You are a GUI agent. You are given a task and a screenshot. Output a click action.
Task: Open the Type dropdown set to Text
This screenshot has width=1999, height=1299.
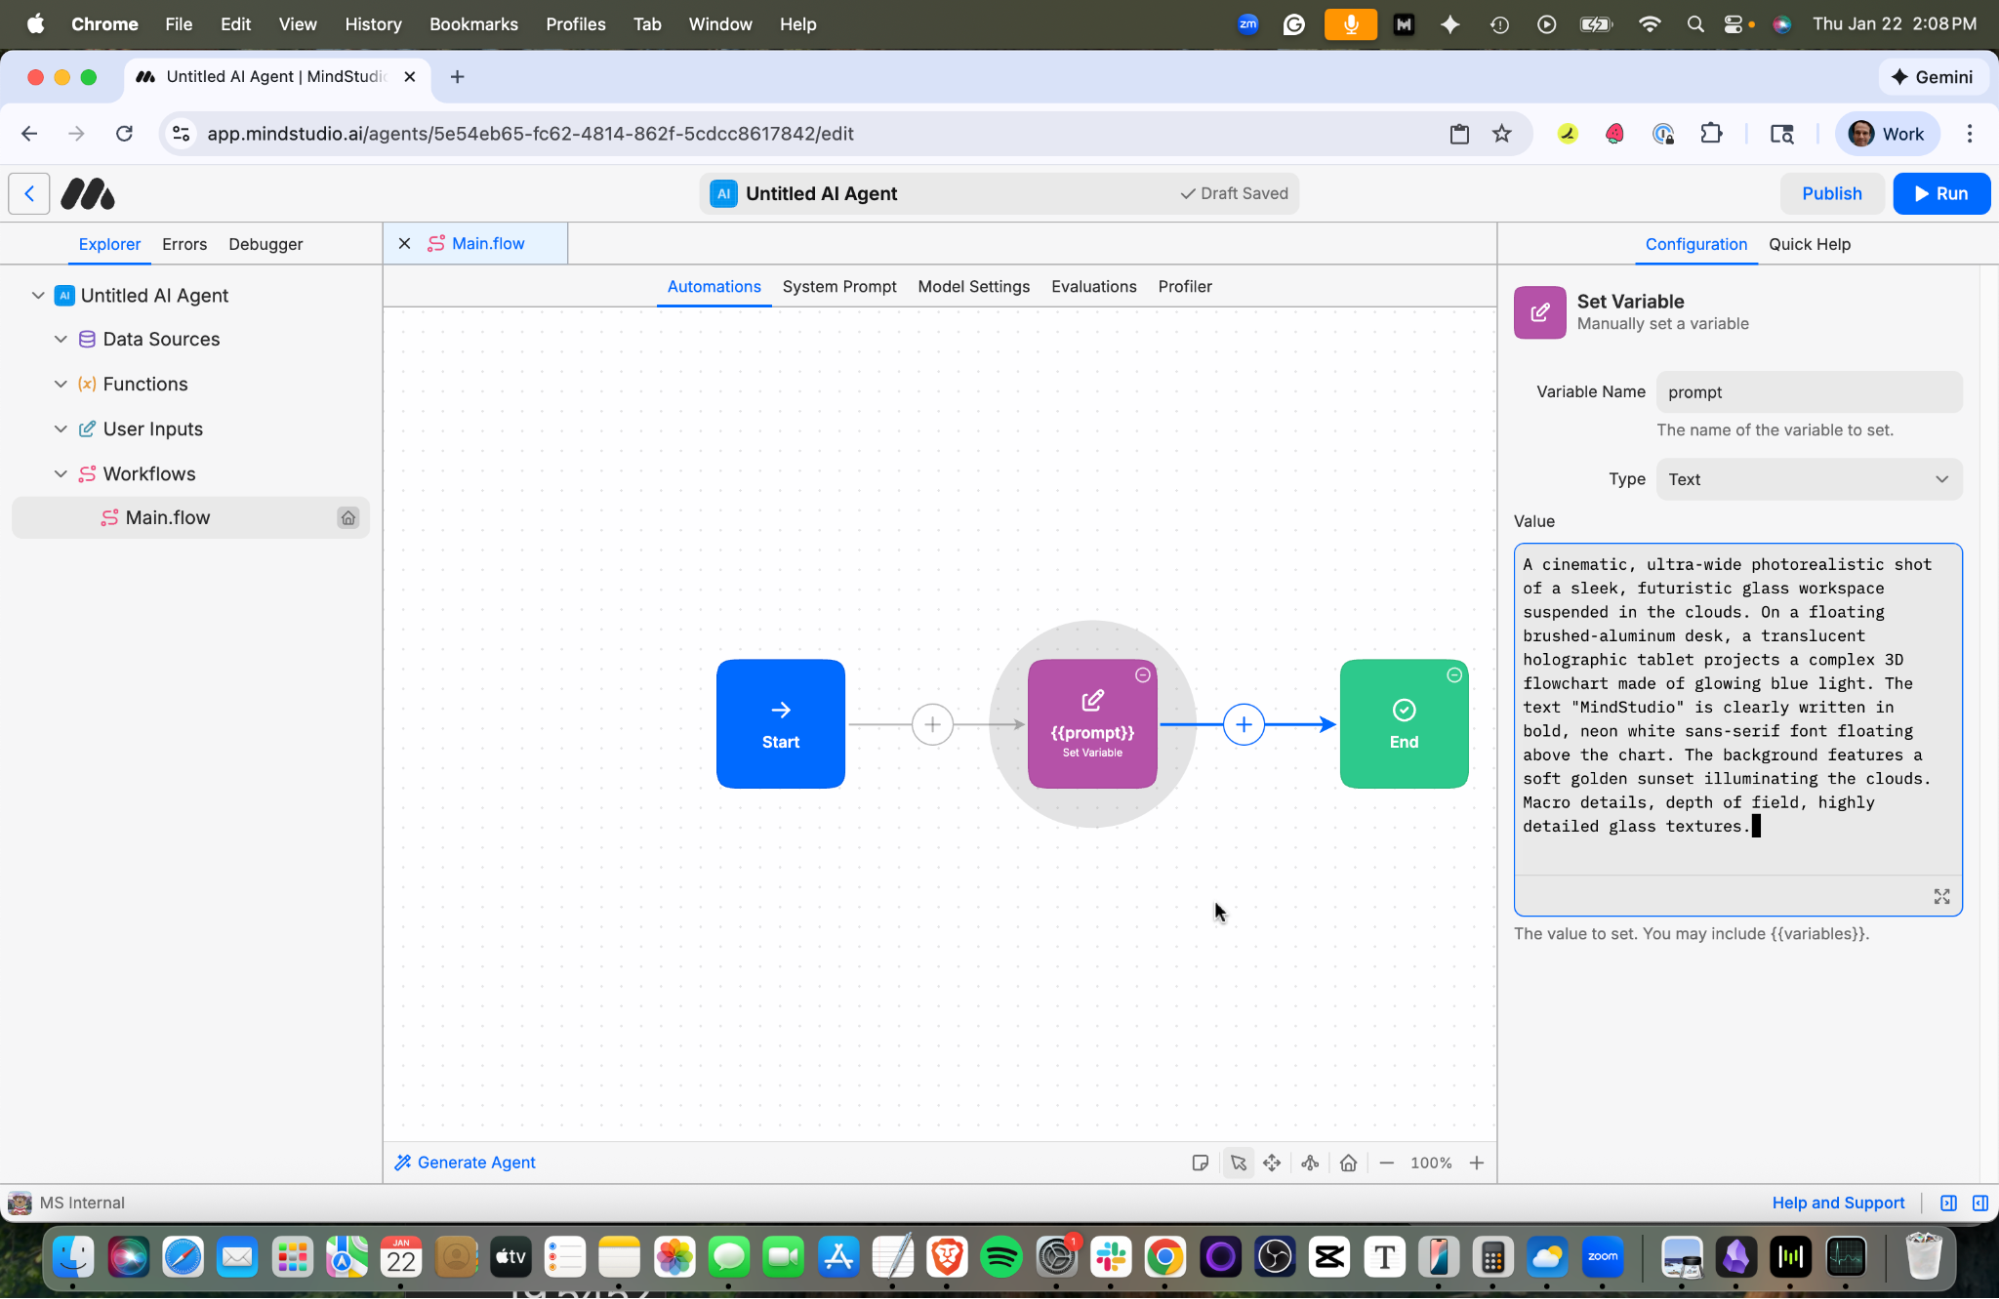pyautogui.click(x=1808, y=479)
